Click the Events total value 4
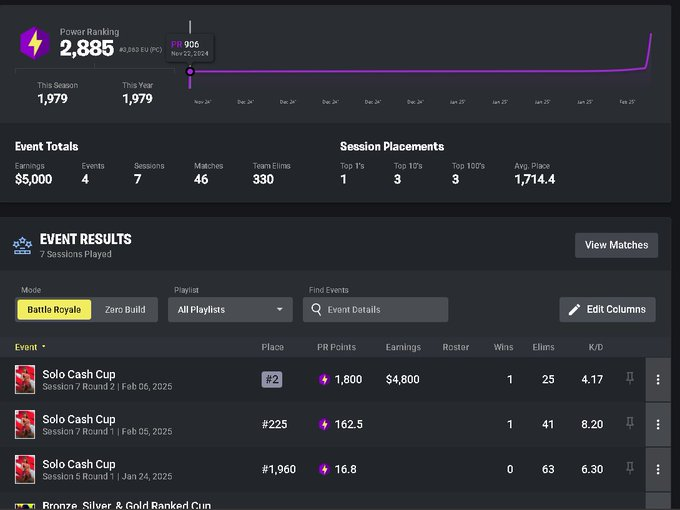Viewport: 680px width, 510px height. click(x=85, y=179)
